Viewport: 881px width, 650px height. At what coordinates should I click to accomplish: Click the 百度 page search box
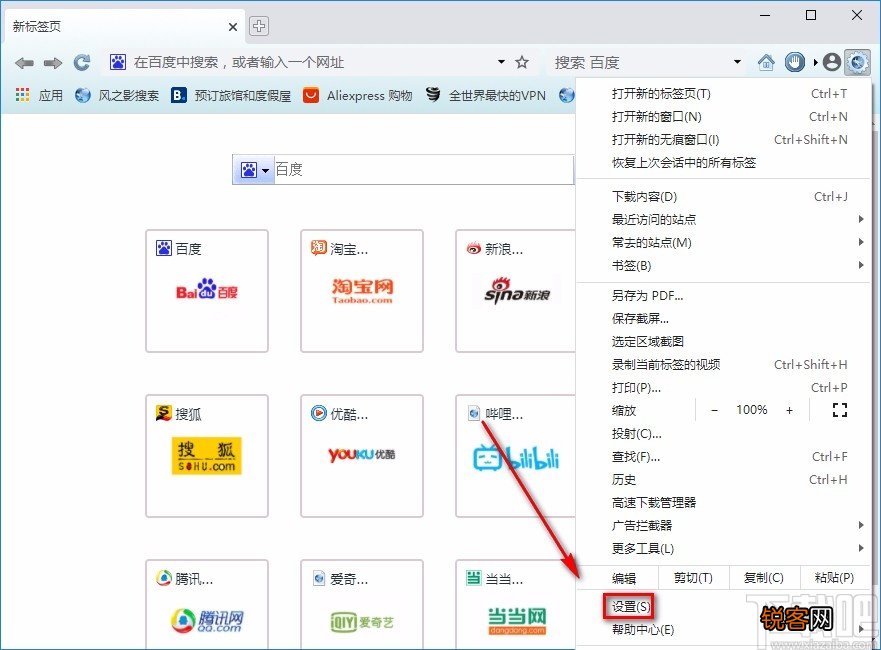(x=424, y=170)
